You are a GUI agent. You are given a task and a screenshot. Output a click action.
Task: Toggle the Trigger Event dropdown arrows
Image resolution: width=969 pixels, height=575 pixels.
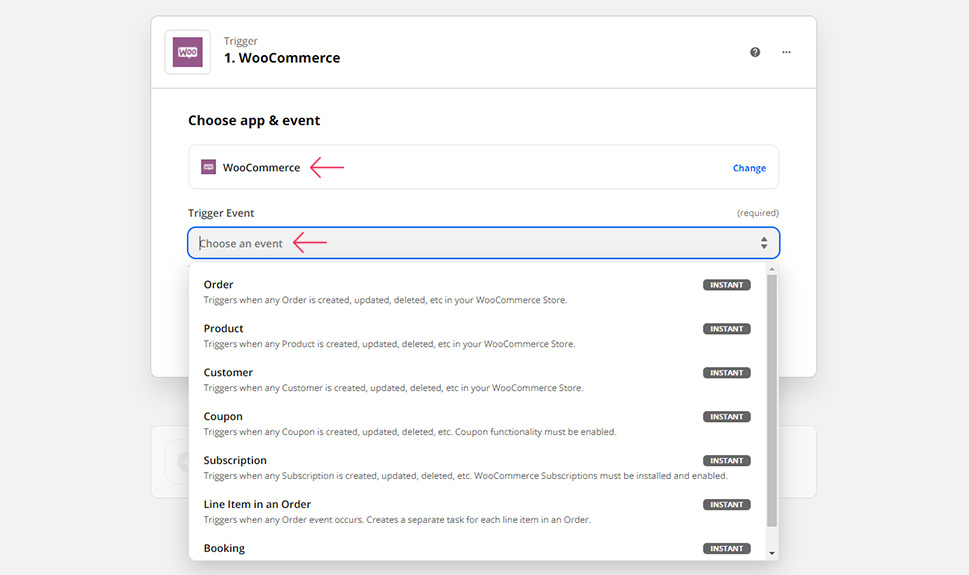click(x=764, y=243)
